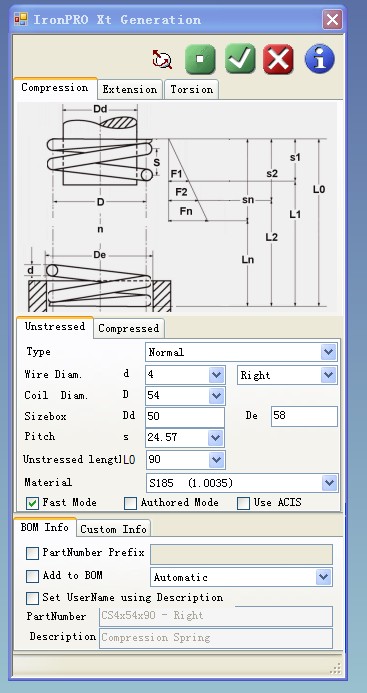The height and width of the screenshot is (693, 367).
Task: Enable the Authored Mode checkbox
Action: (x=130, y=503)
